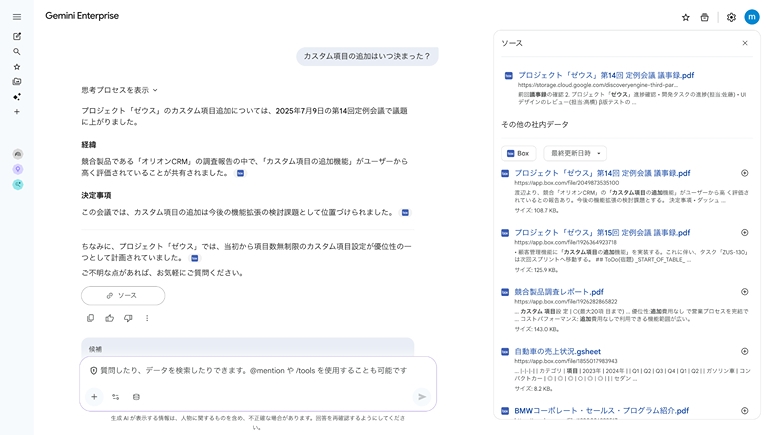This screenshot has height=435, width=768.
Task: Click target icon beside 競合製品調査レポート.pdf
Action: click(744, 292)
